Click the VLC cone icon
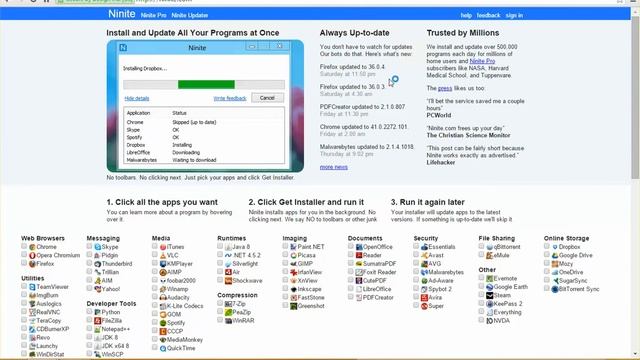The image size is (640, 360). [163, 256]
